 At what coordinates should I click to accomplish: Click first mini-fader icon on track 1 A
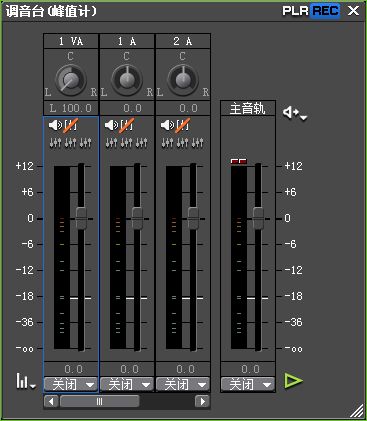tap(111, 143)
